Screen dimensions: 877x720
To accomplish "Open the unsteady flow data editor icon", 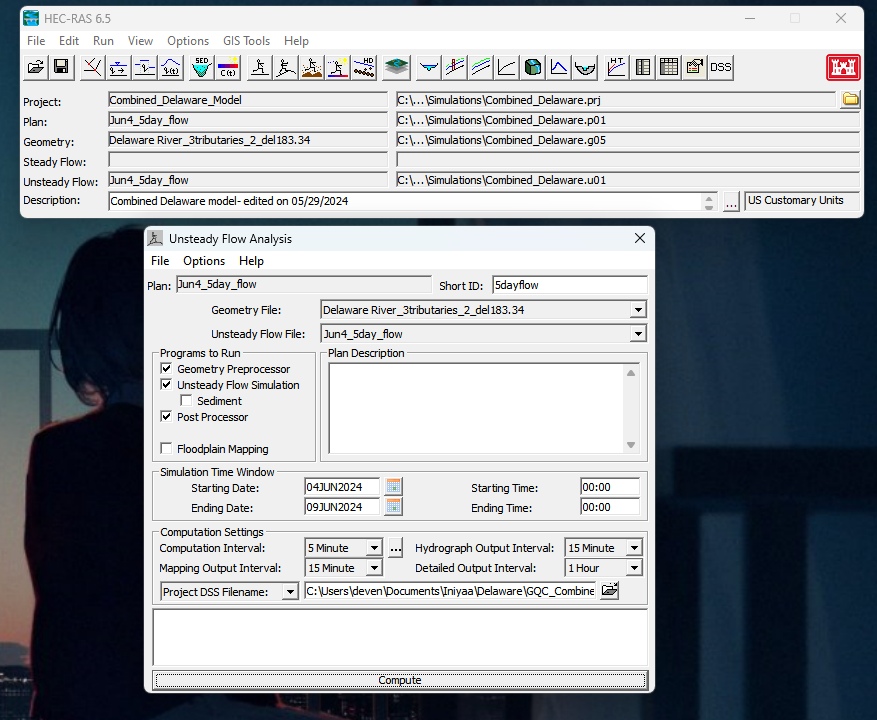I will 170,68.
